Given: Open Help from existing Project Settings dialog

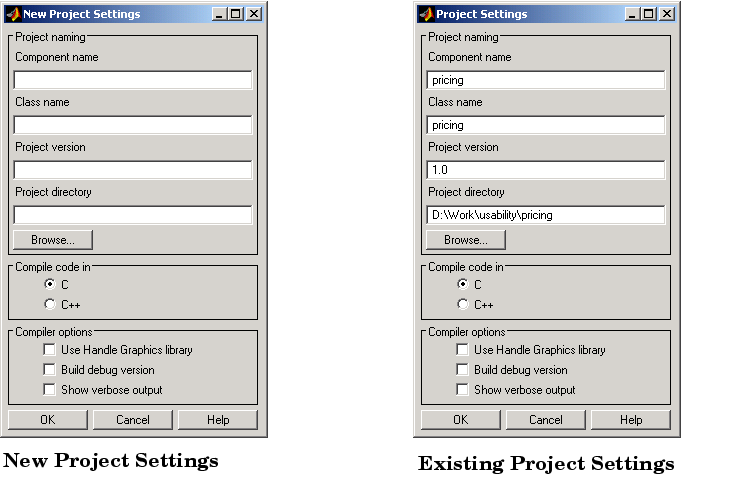Looking at the screenshot, I should click(631, 420).
